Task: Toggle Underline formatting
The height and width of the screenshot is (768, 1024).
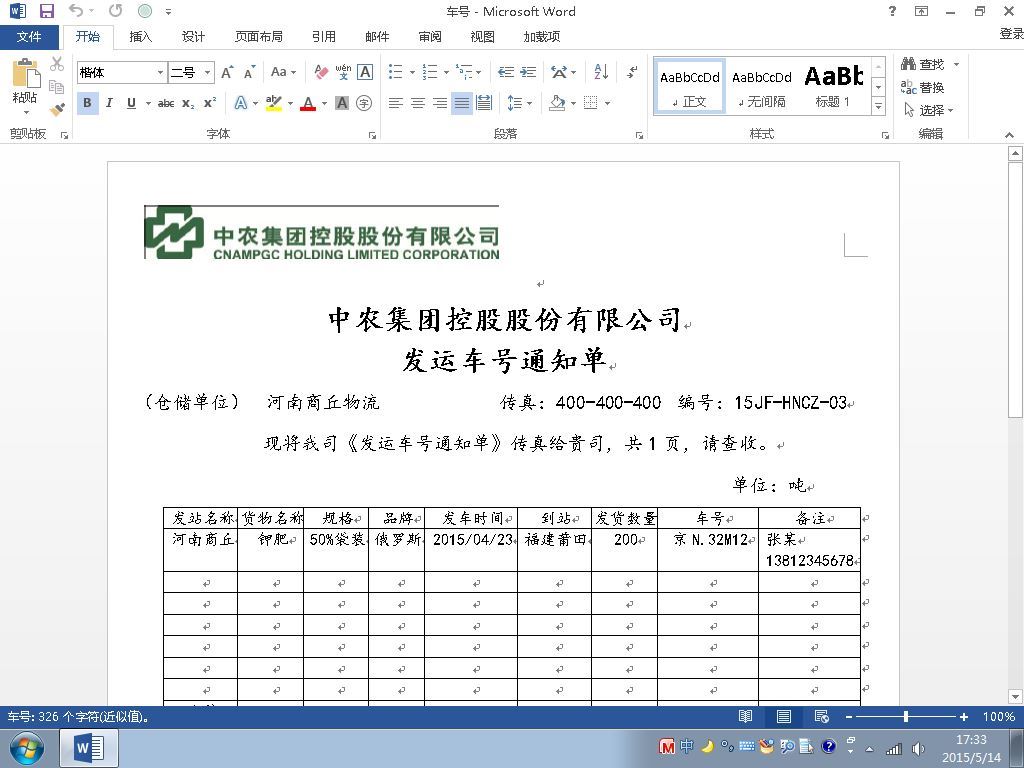Action: (131, 103)
